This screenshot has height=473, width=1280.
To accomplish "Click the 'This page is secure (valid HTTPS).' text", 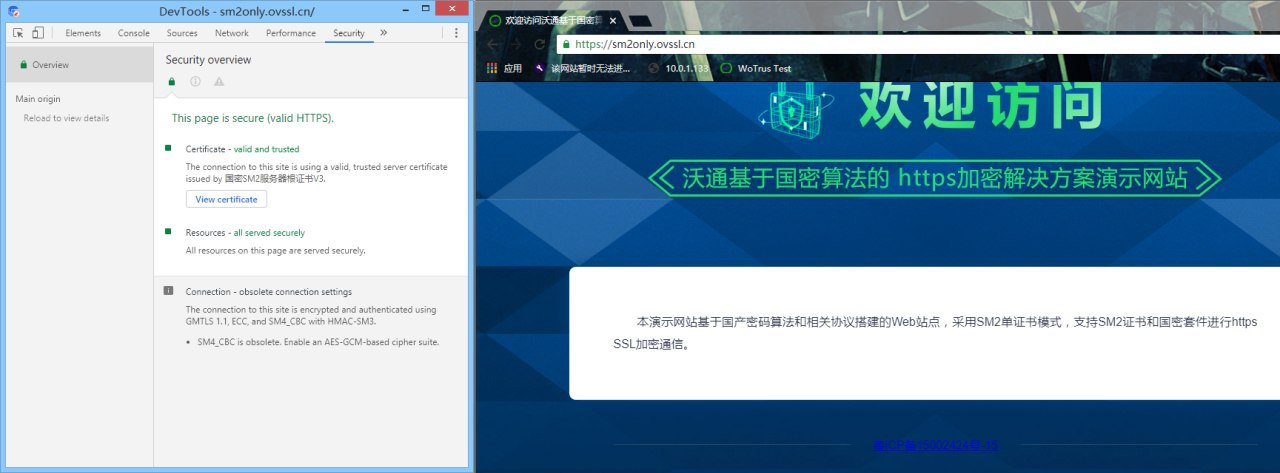I will pos(253,118).
